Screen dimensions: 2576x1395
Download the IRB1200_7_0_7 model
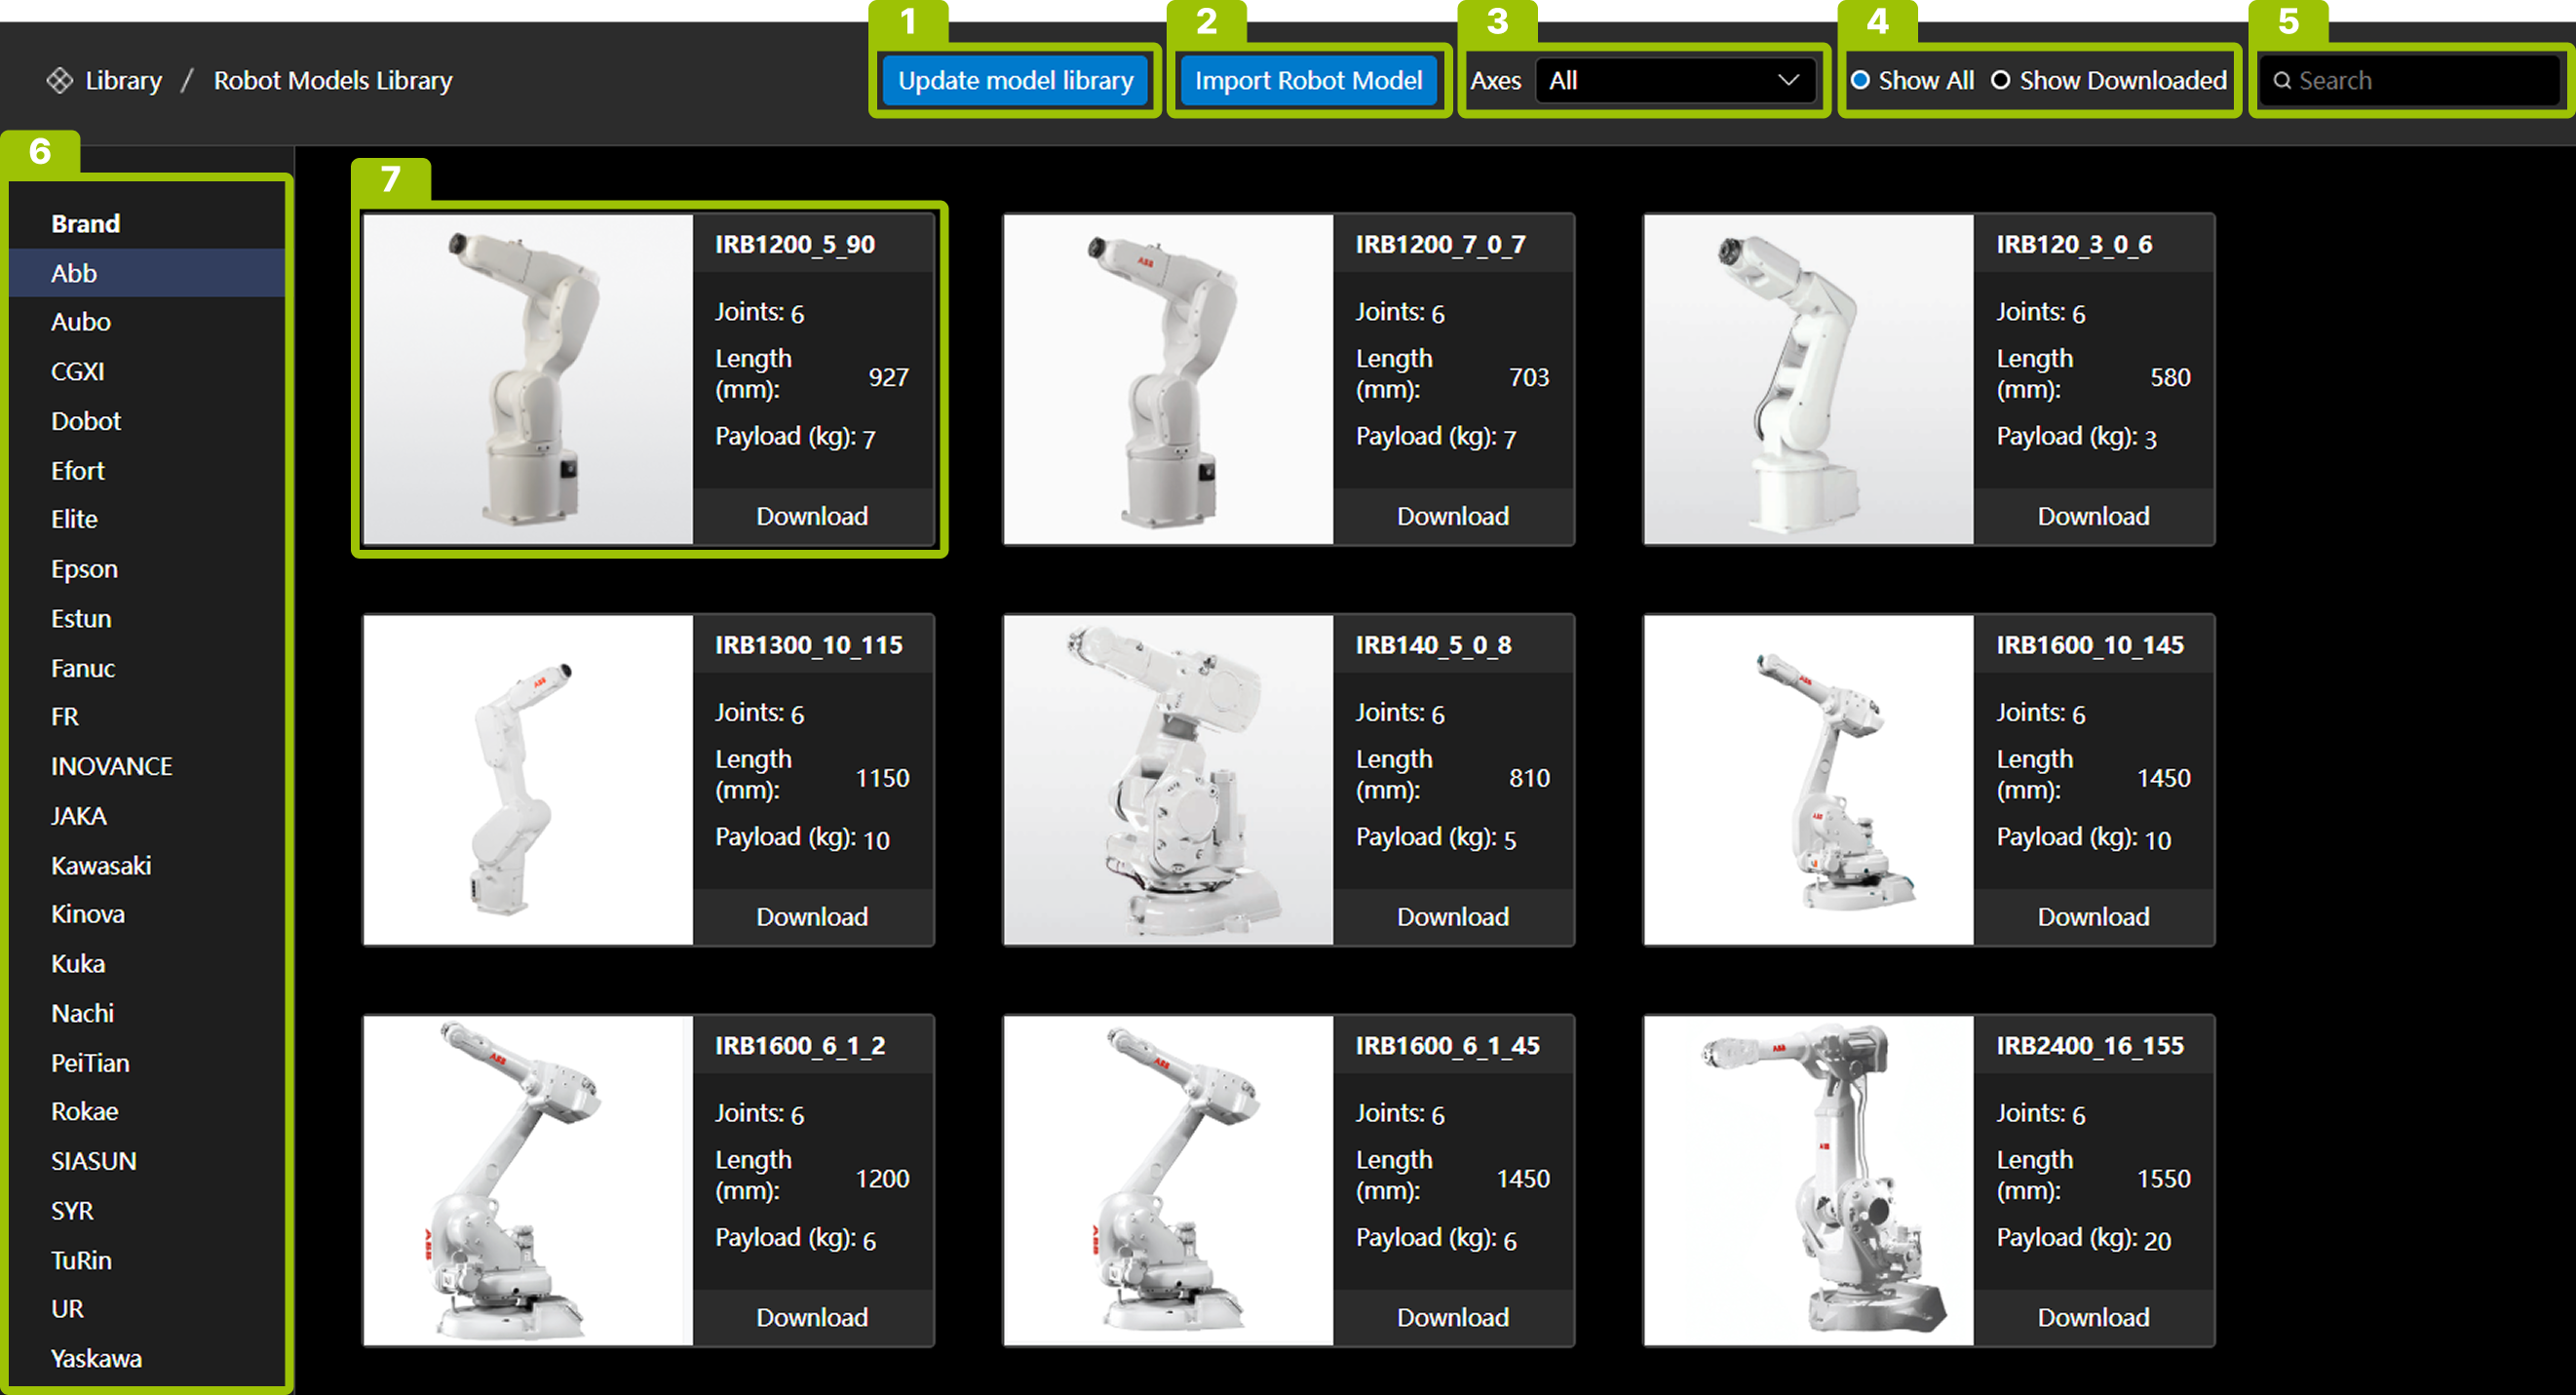(1452, 516)
